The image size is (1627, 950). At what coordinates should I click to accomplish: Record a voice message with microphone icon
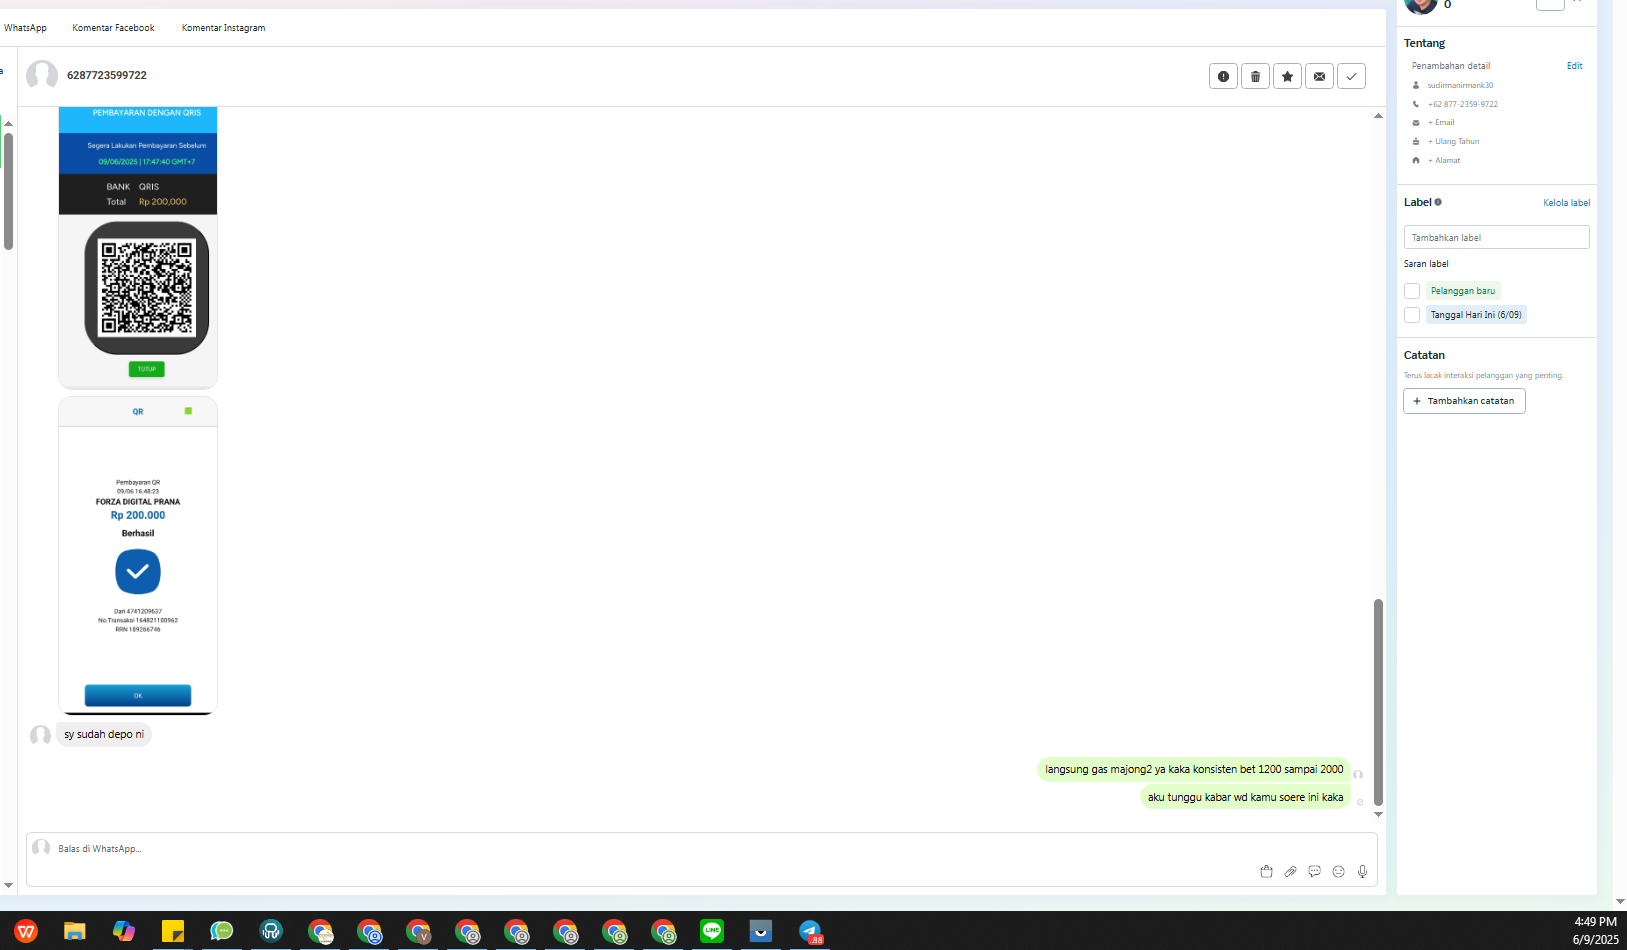[x=1362, y=871]
